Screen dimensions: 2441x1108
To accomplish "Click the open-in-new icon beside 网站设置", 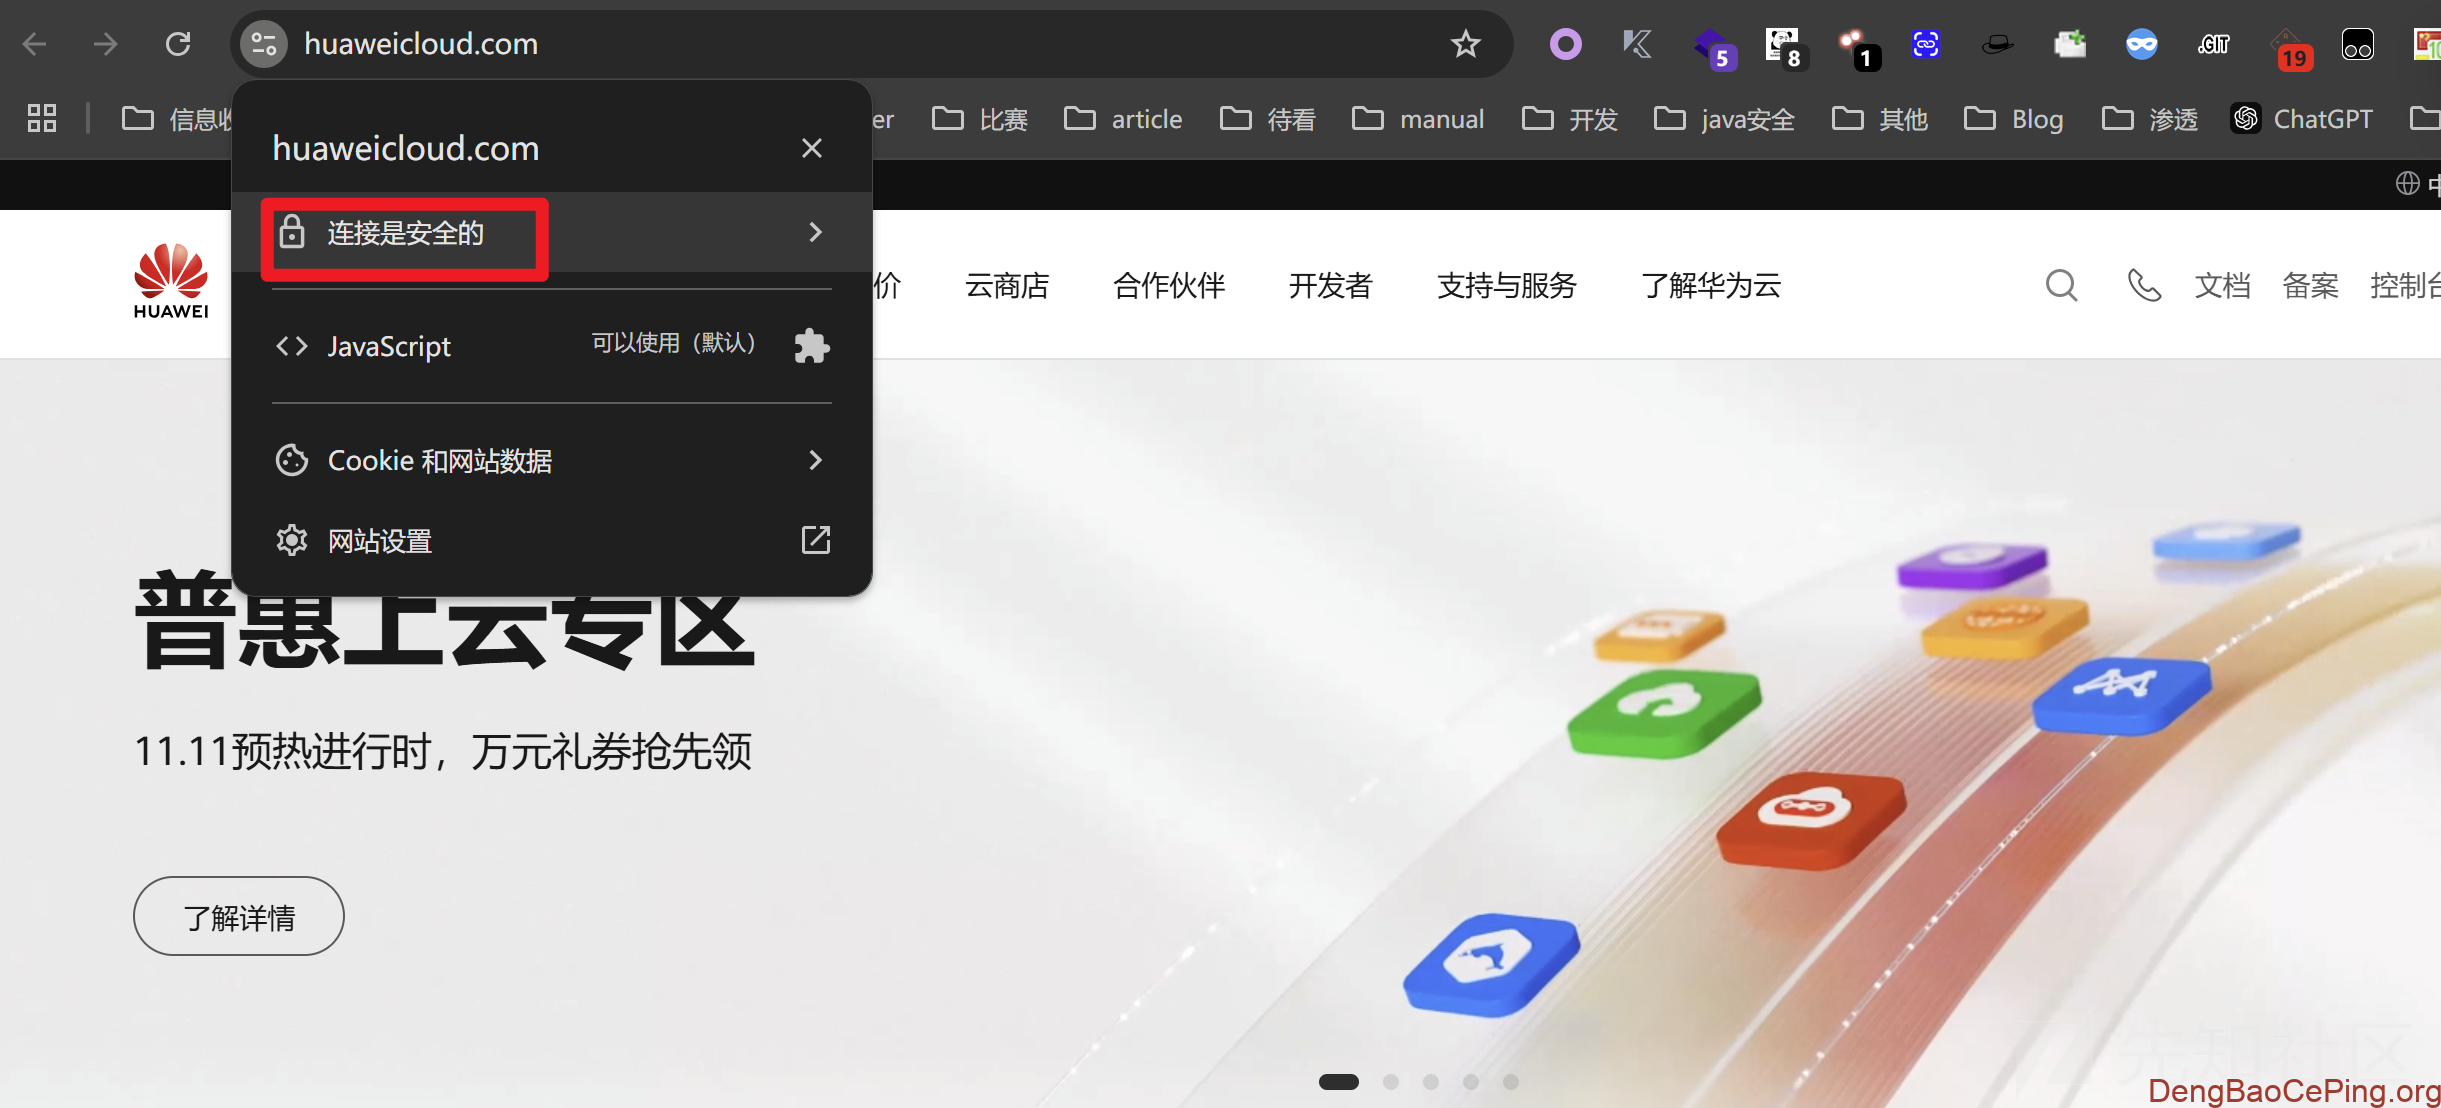I will [x=815, y=539].
